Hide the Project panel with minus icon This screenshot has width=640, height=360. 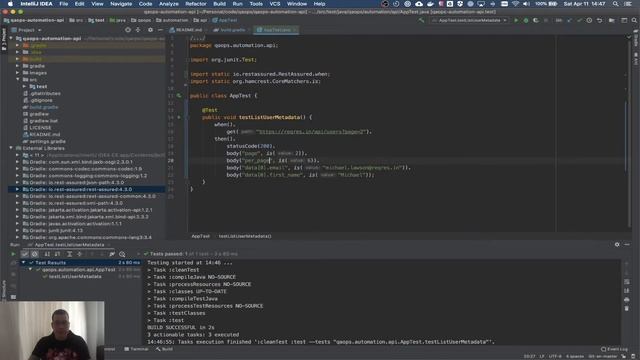tap(160, 30)
